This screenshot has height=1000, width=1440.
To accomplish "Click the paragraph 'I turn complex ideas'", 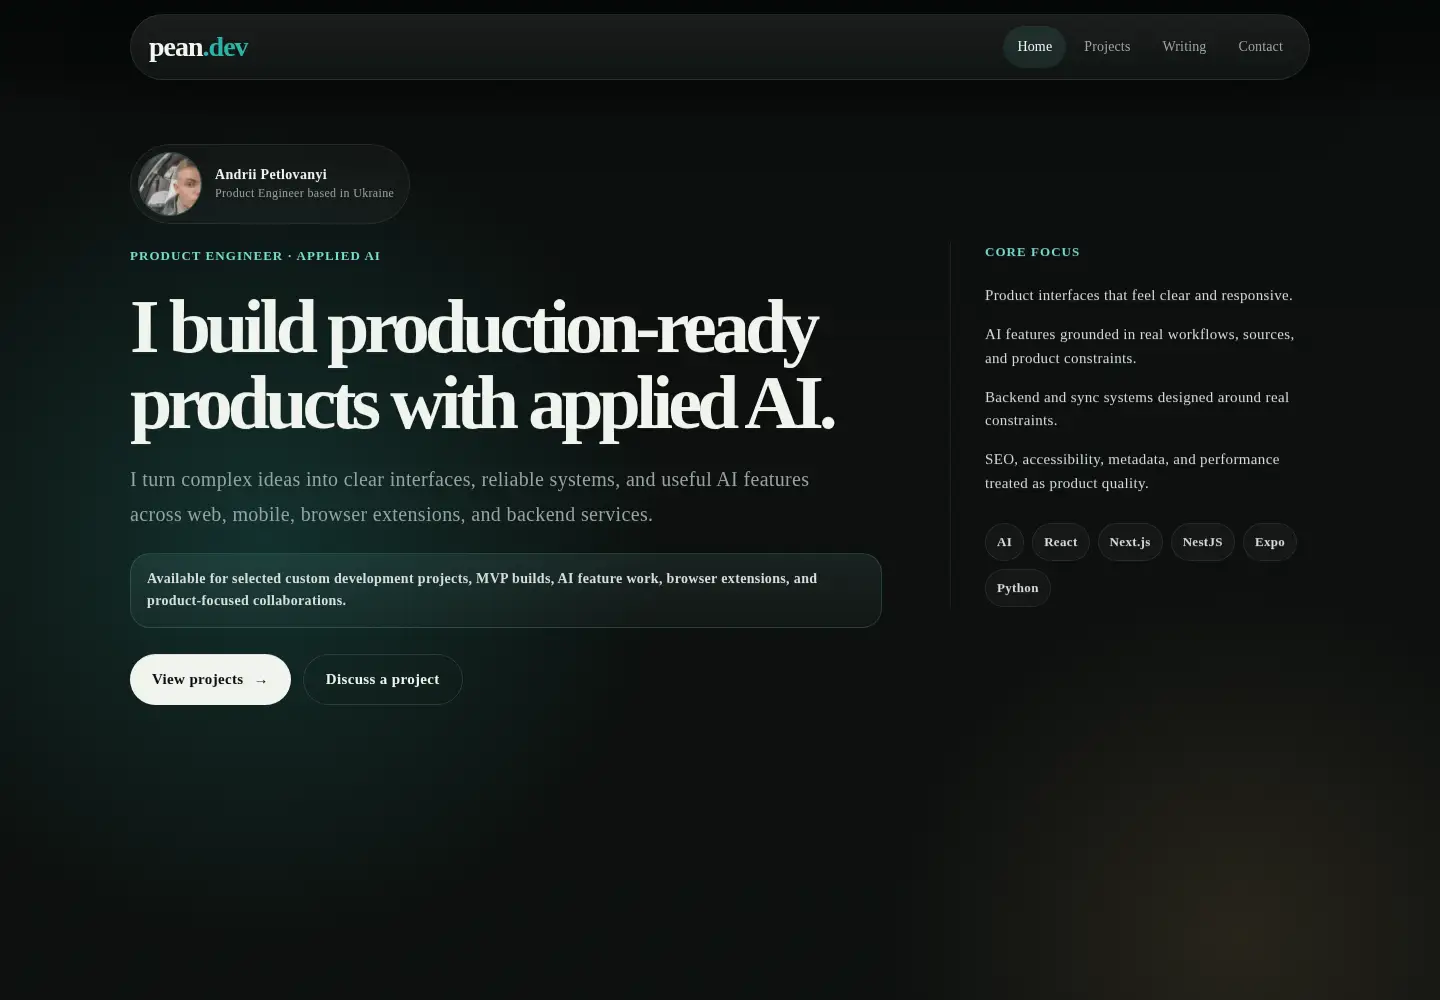I will pos(470,497).
